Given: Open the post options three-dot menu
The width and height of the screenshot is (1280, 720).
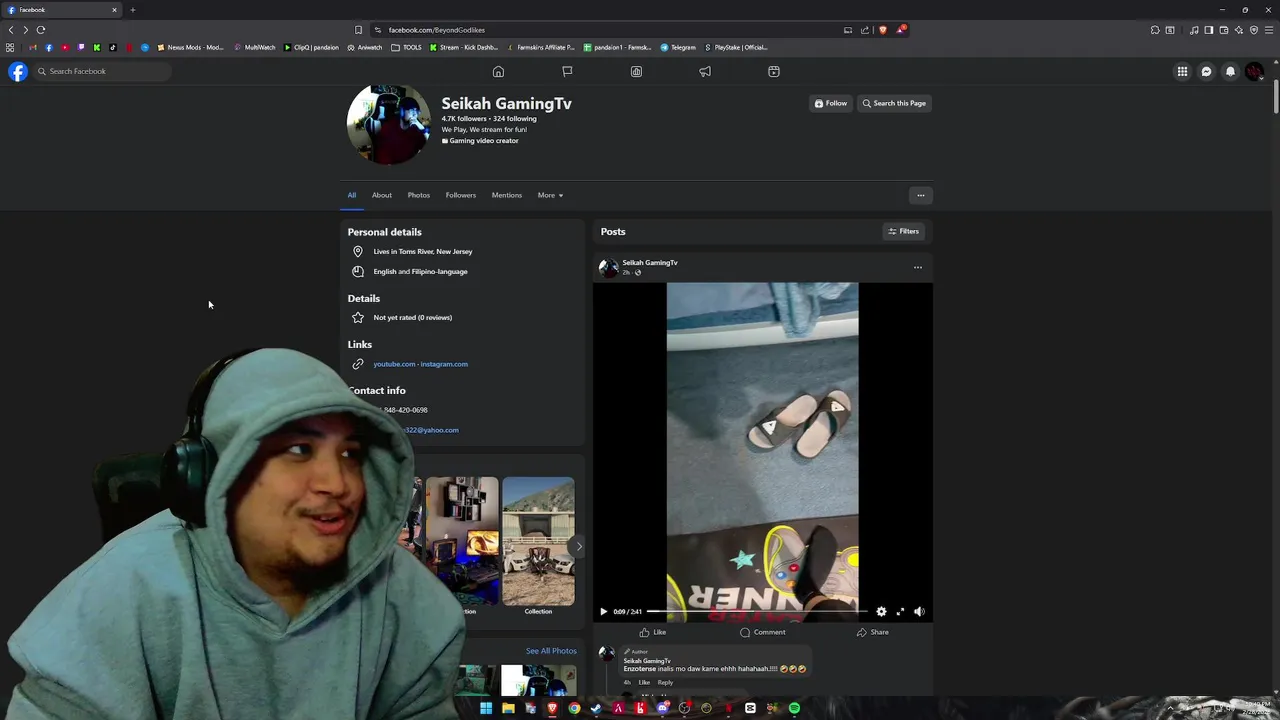Looking at the screenshot, I should coord(917,267).
